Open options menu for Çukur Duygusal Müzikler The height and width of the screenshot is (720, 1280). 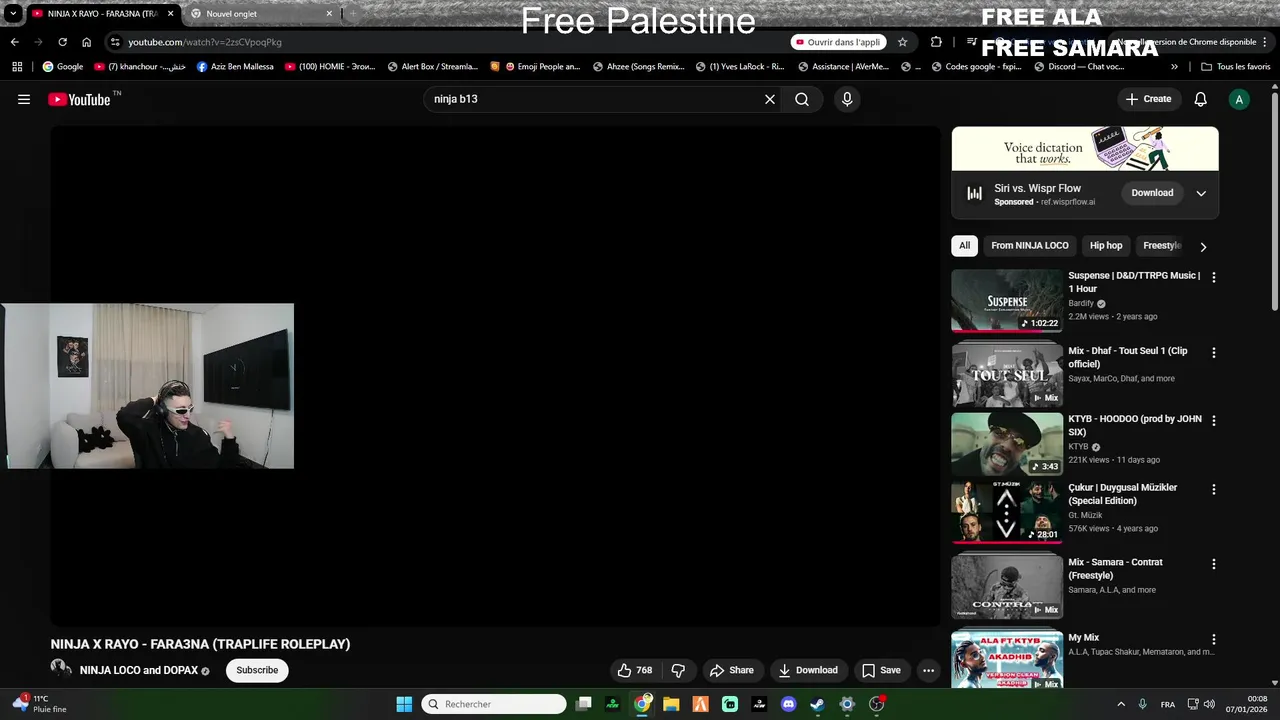click(1214, 489)
